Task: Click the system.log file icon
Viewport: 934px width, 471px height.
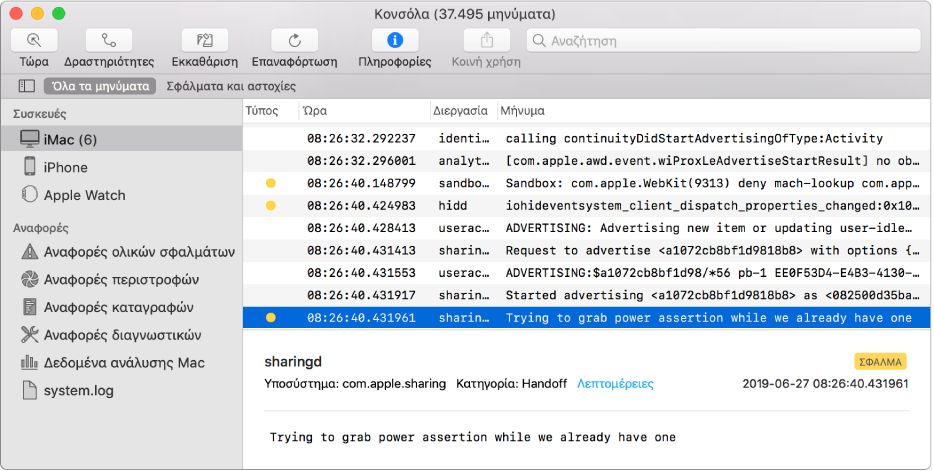Action: (x=29, y=390)
